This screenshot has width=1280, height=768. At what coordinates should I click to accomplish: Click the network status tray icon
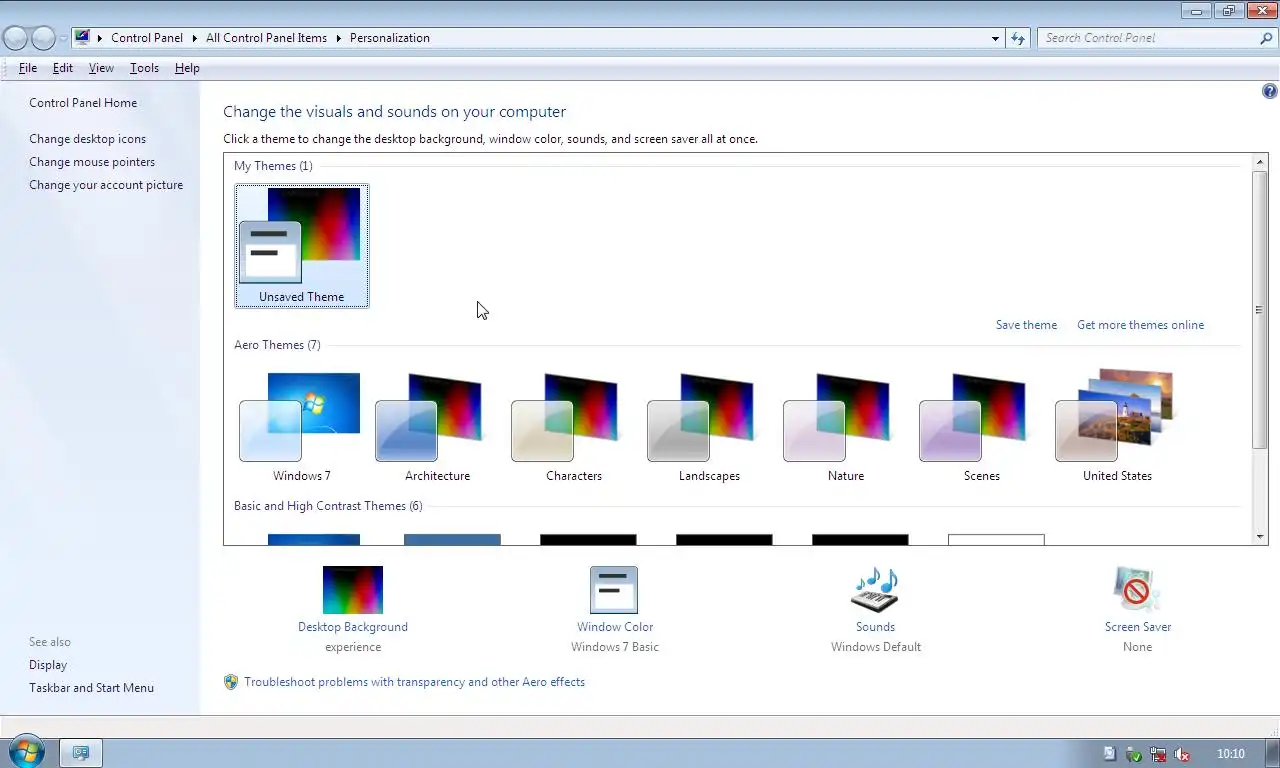tap(1158, 754)
